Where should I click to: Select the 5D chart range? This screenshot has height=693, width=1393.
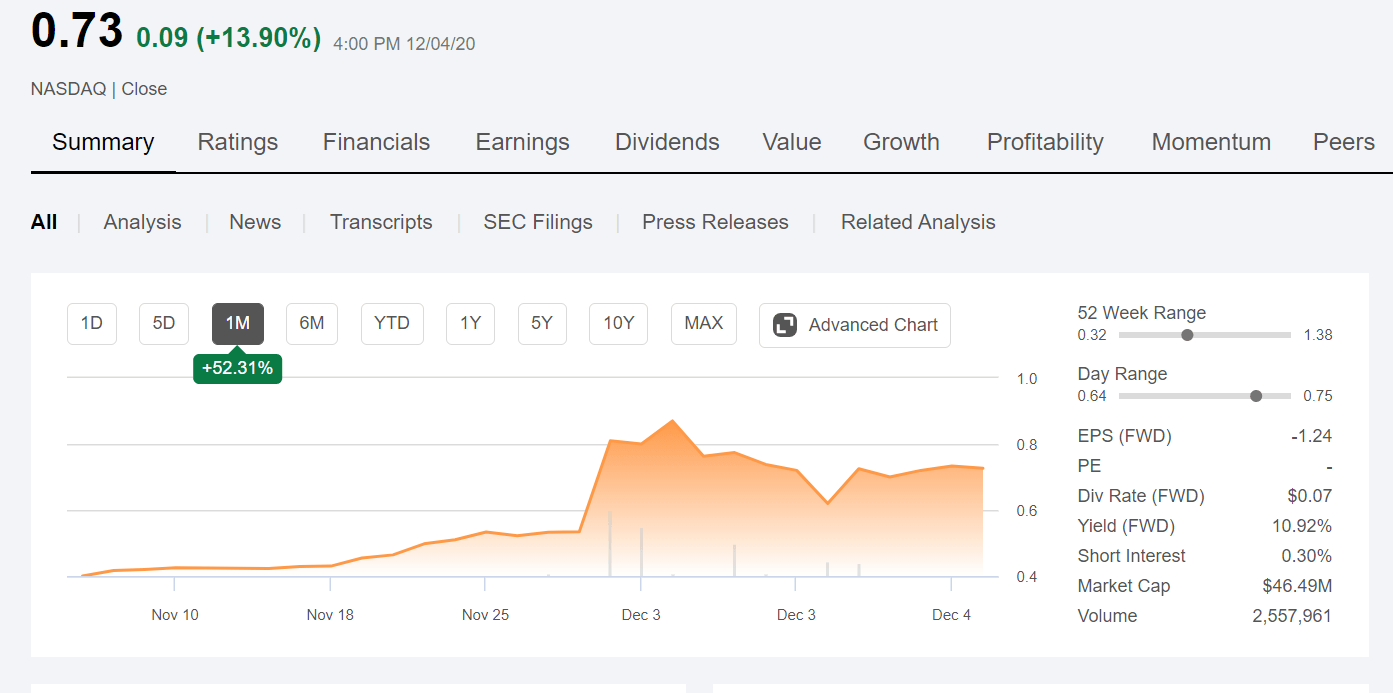pyautogui.click(x=164, y=324)
